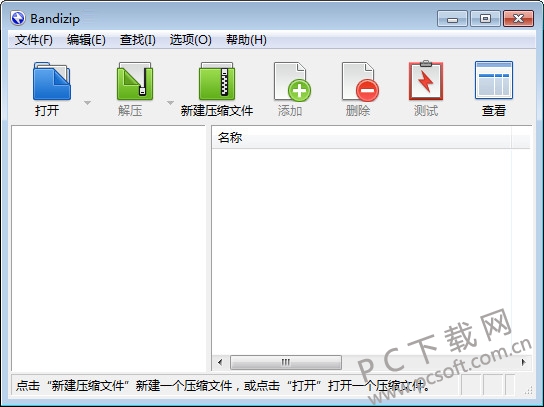Image resolution: width=544 pixels, height=407 pixels.
Task: Close the Bandizip window
Action: click(x=518, y=19)
